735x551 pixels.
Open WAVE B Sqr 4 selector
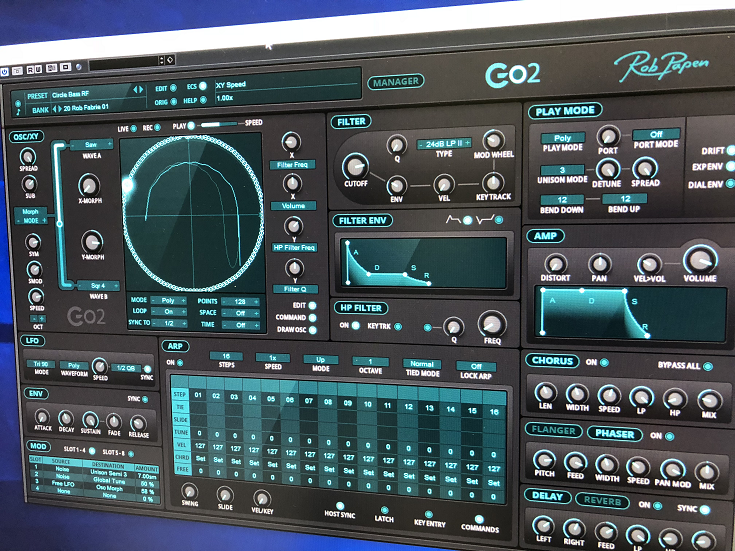98,286
